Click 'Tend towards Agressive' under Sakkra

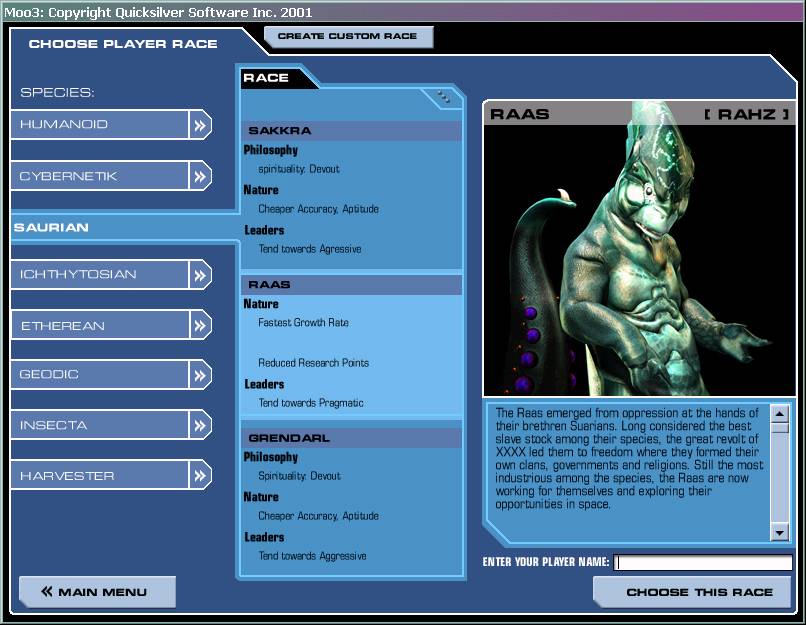[x=310, y=249]
